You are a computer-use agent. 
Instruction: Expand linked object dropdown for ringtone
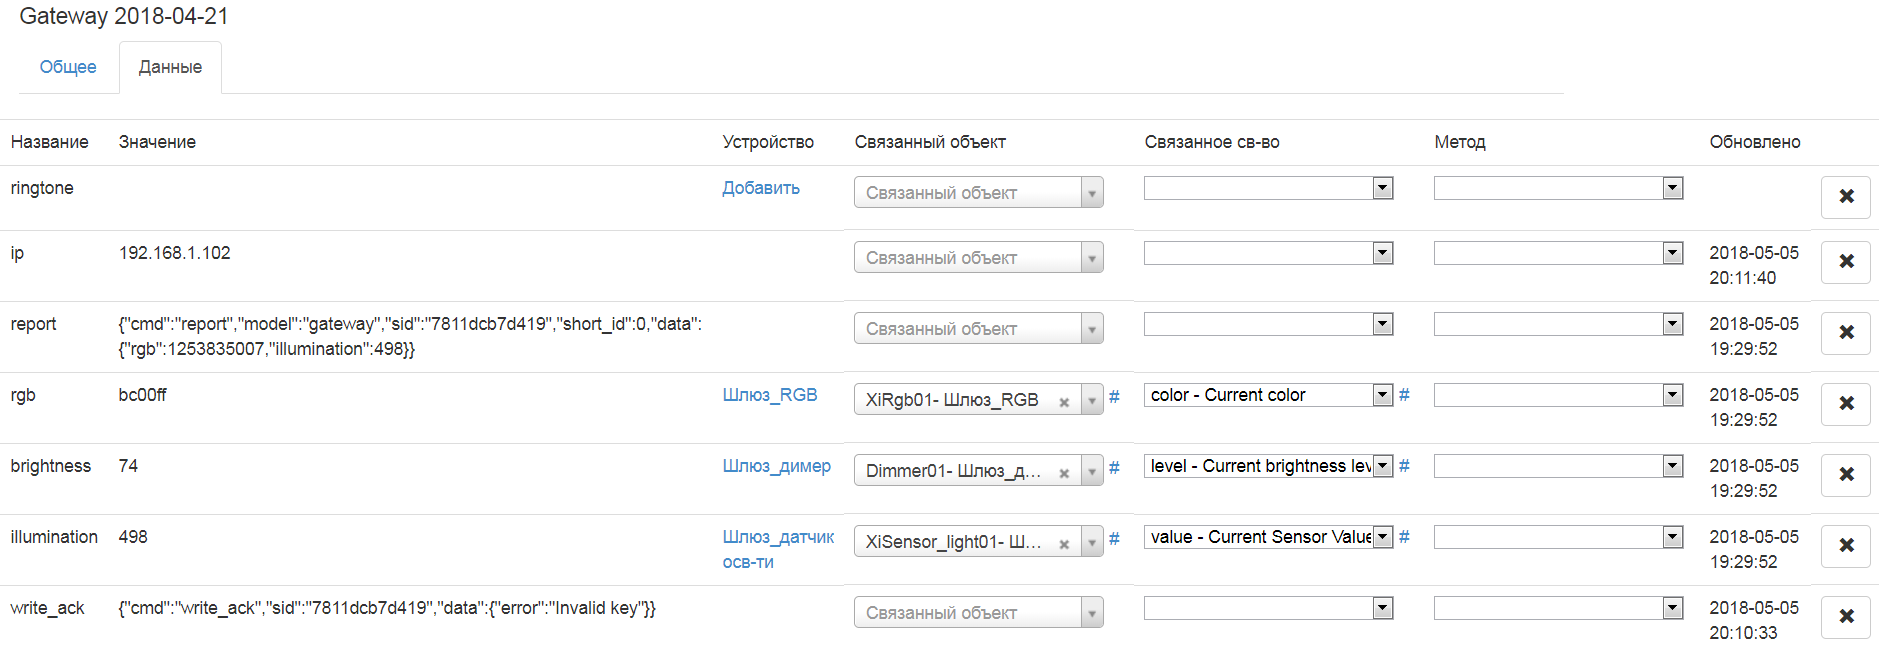pos(1092,193)
